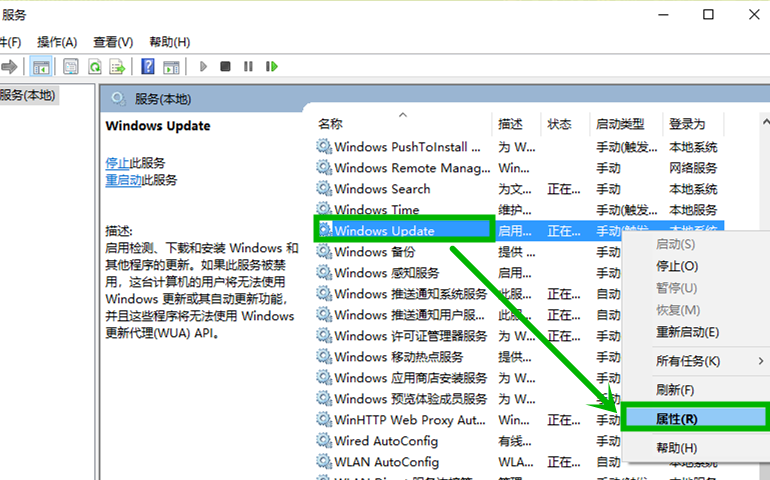
Task: Select the Wired AutoConfig service name
Action: (x=386, y=441)
